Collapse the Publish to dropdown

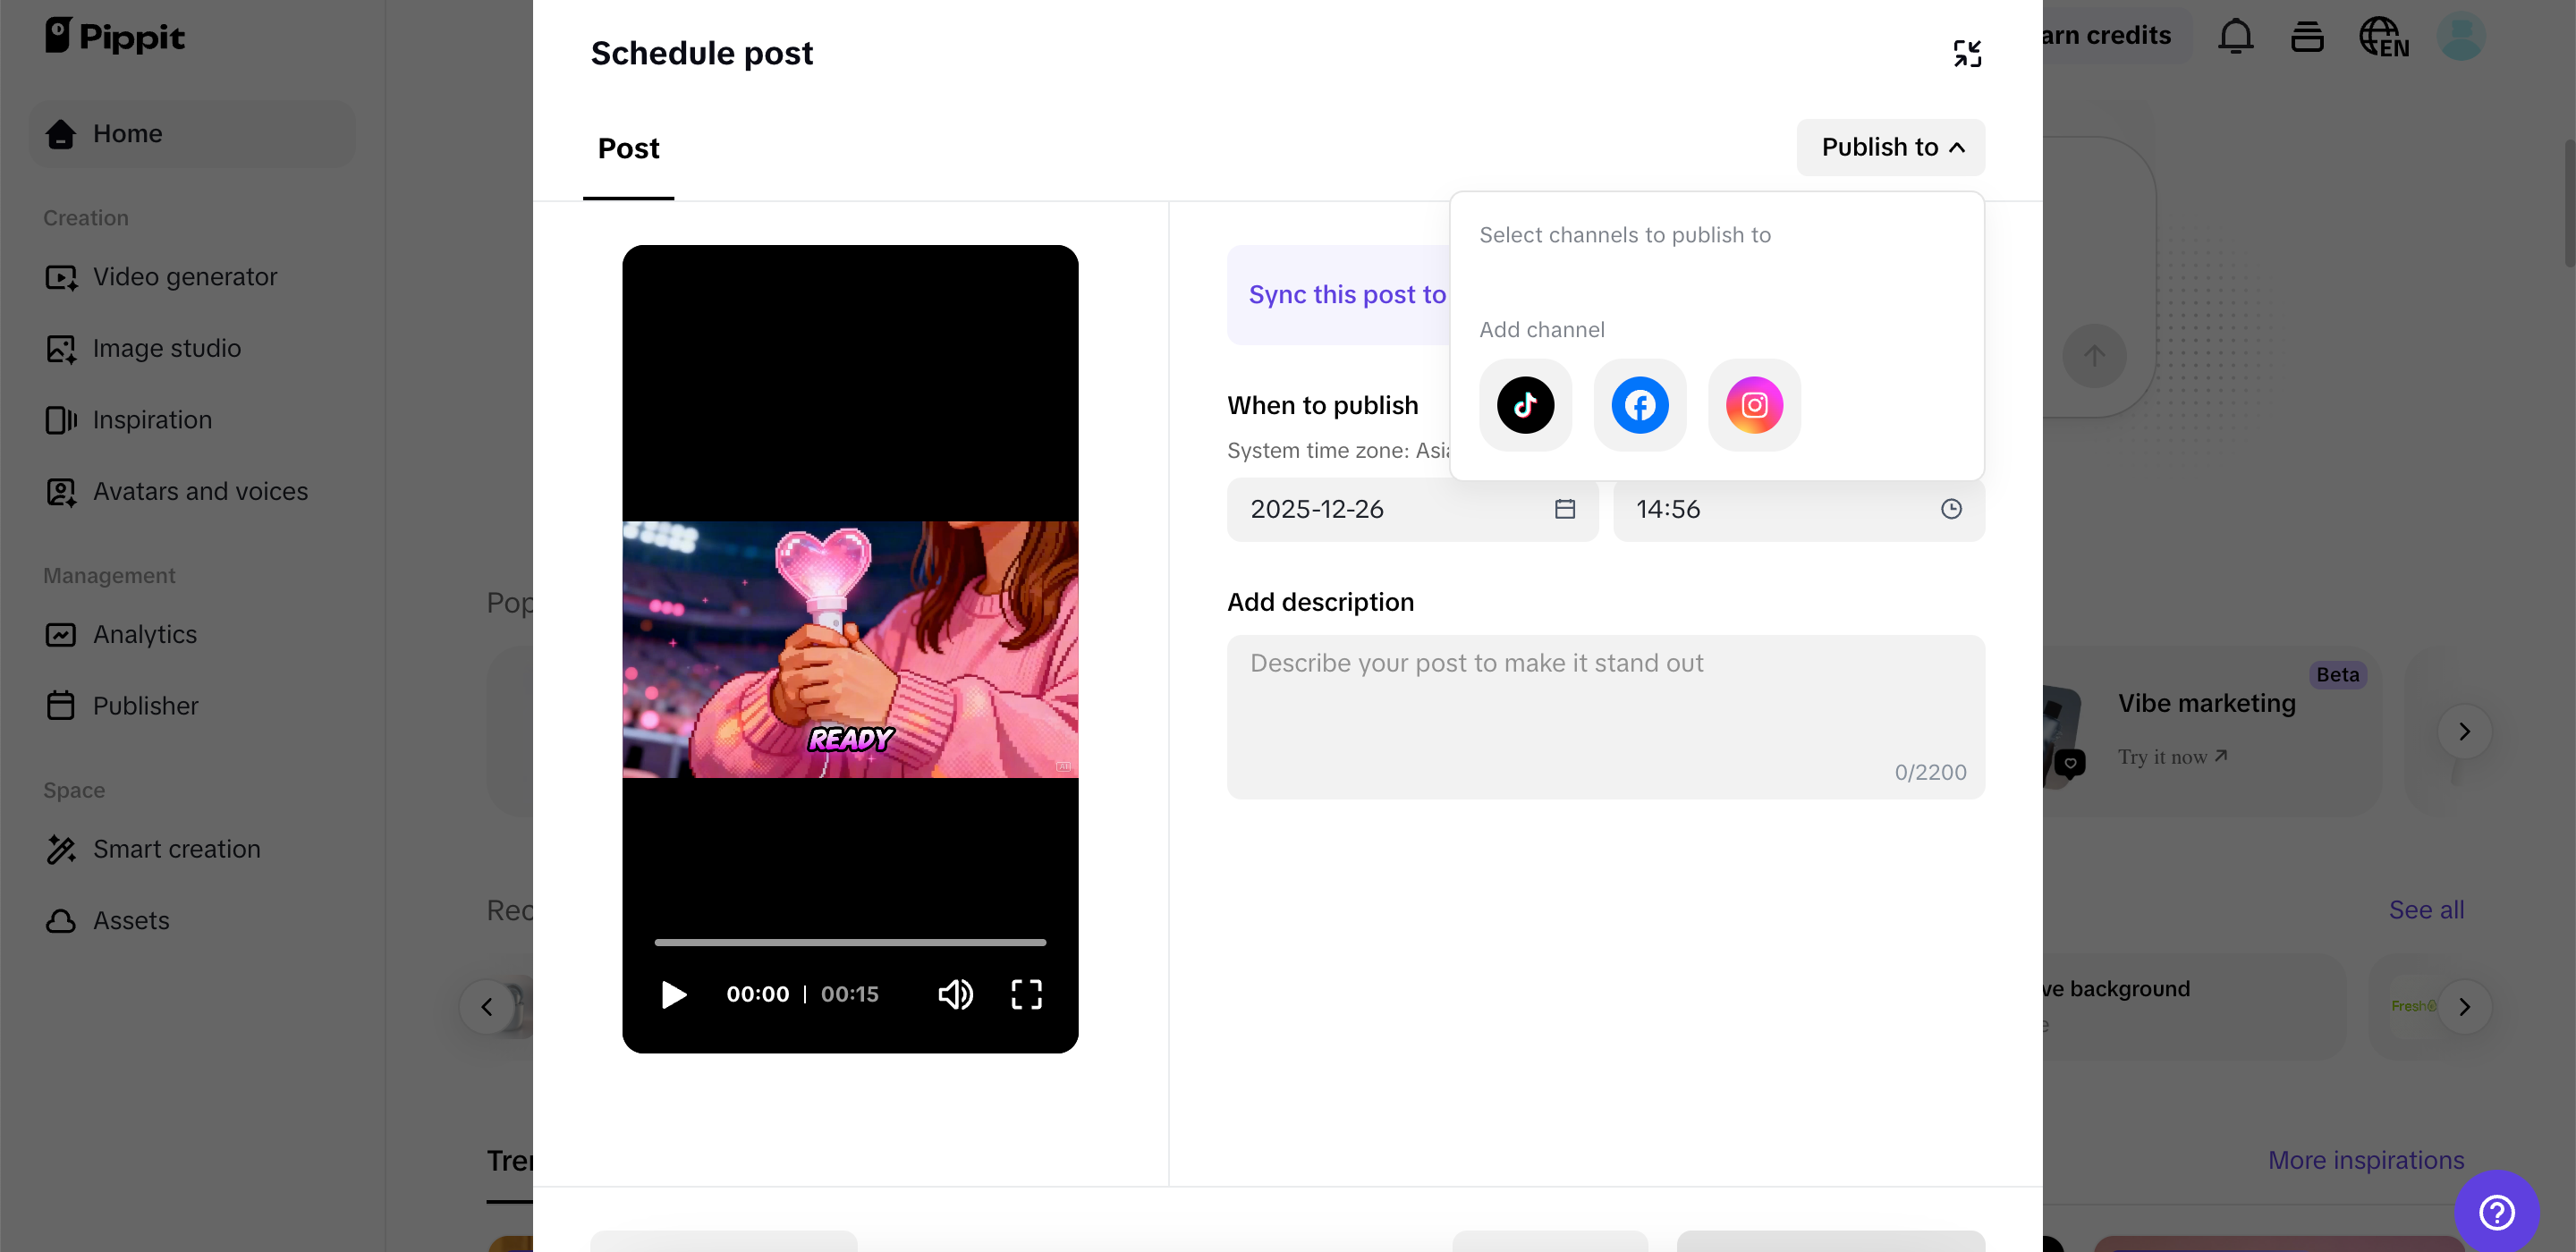tap(1890, 147)
